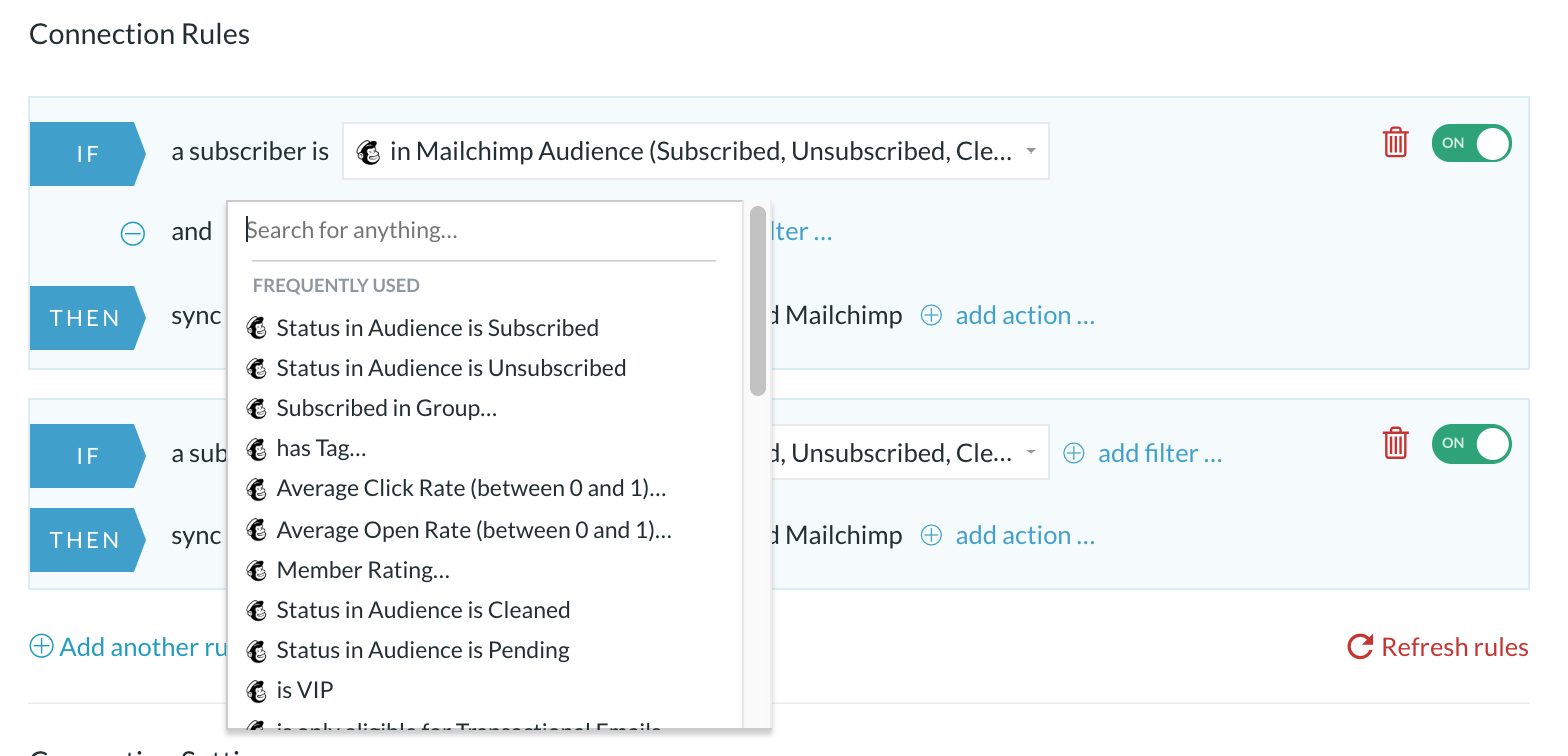1568x756 pixels.
Task: Turn off the second rule's ON toggle
Action: 1471,443
